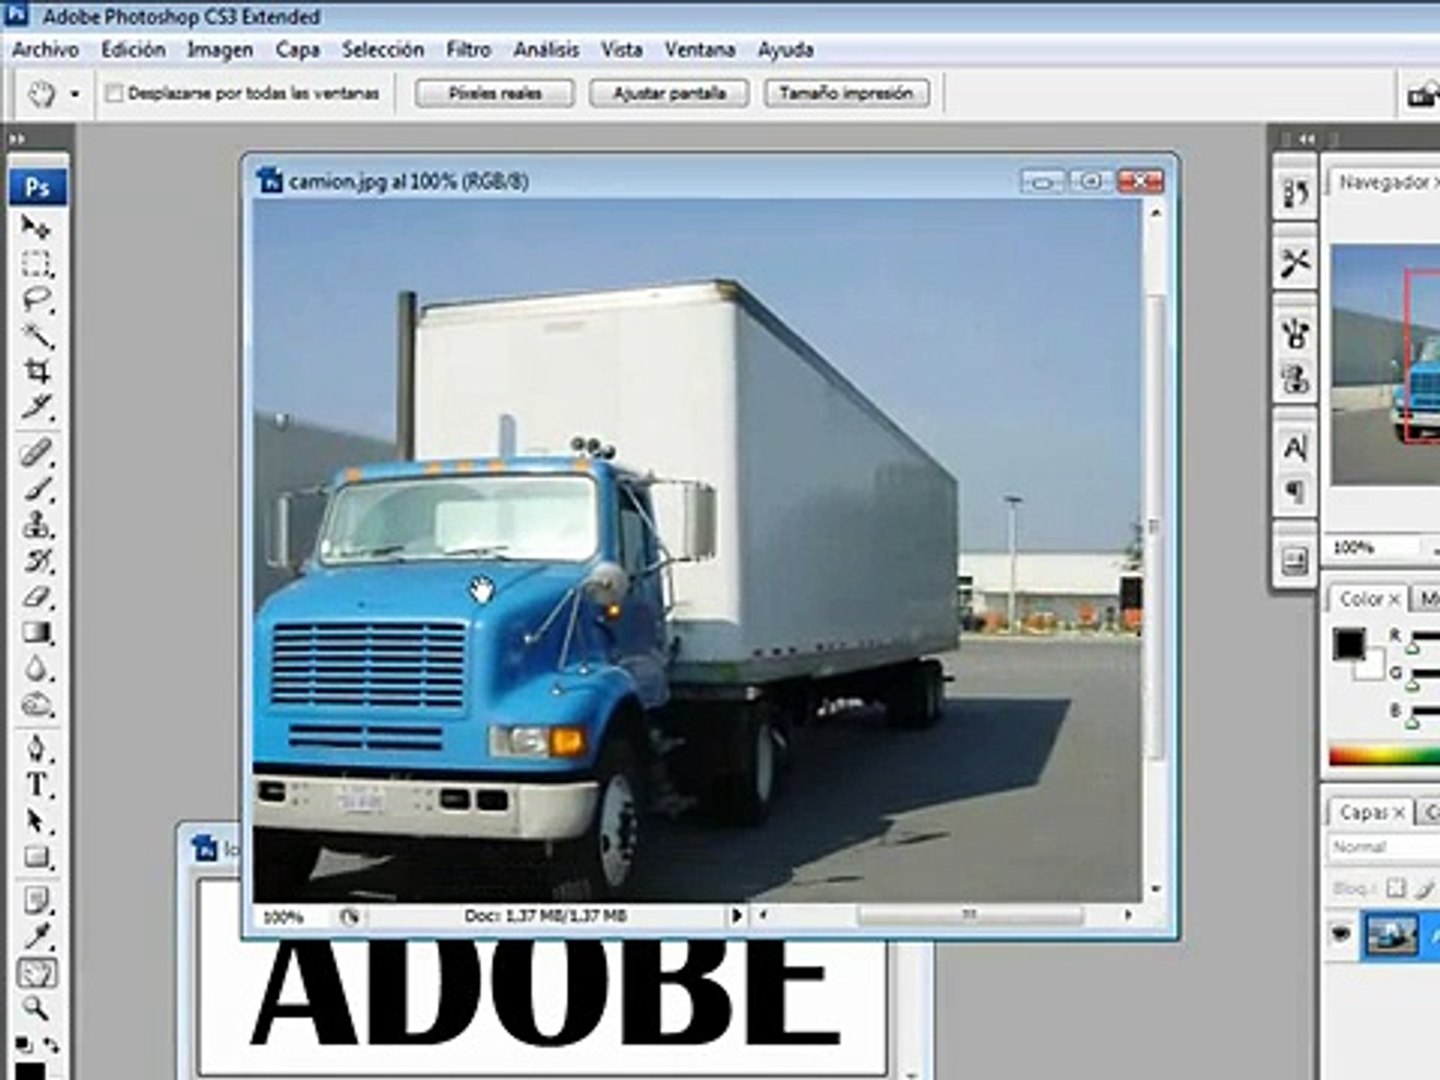This screenshot has height=1080, width=1440.
Task: Select the Blur tool
Action: tap(36, 668)
